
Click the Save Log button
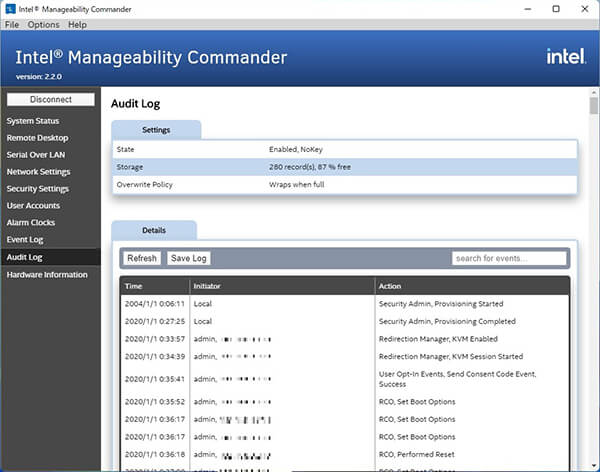[189, 258]
